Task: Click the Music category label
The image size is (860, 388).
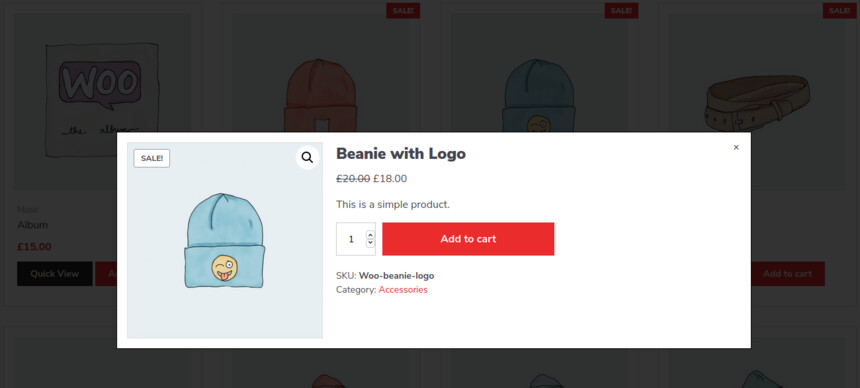Action: point(27,210)
